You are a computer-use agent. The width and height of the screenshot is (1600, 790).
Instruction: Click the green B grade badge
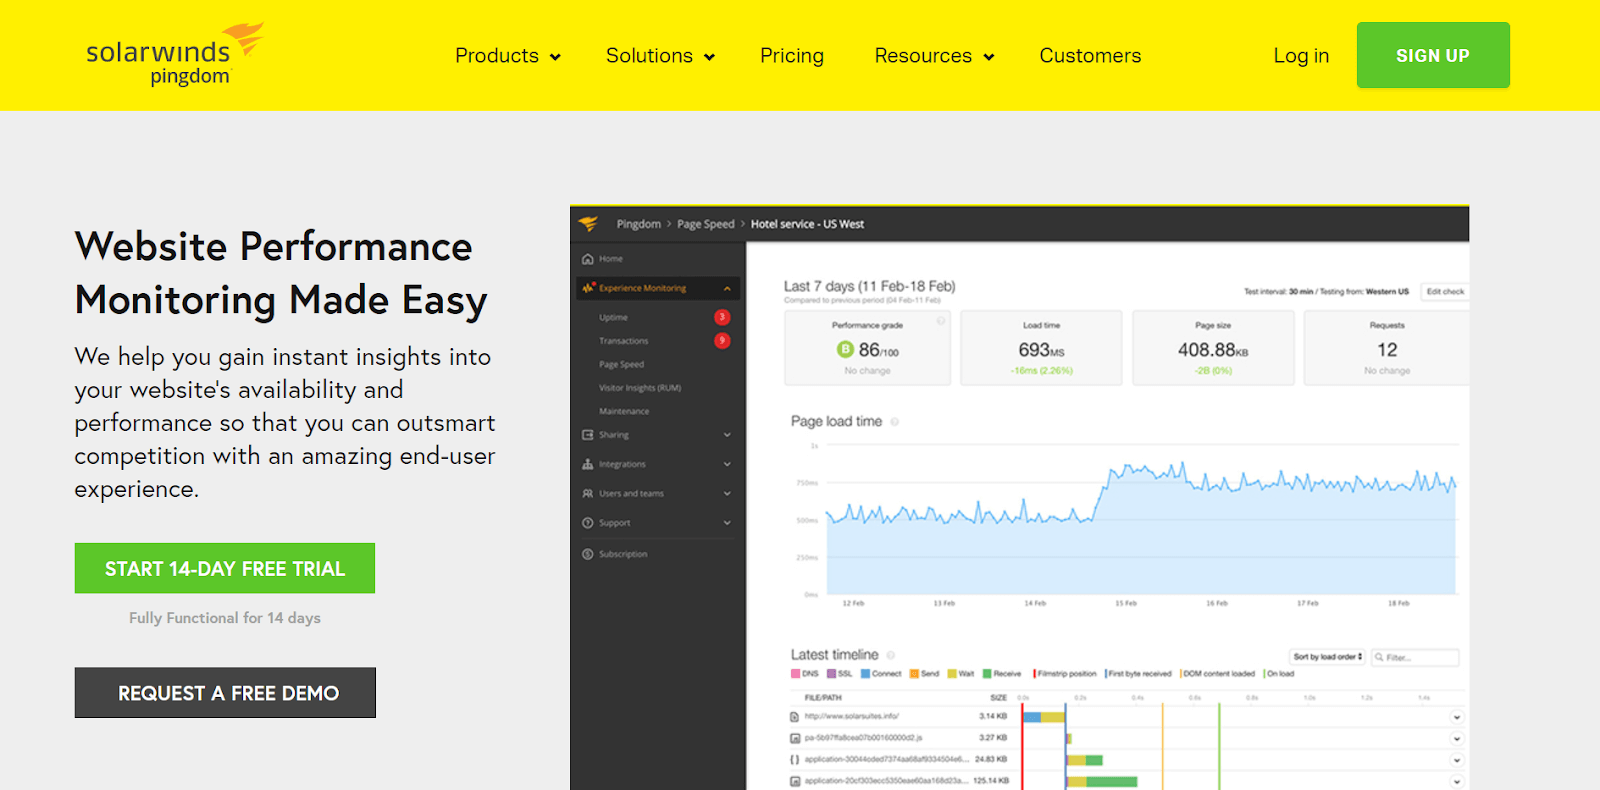pos(845,349)
